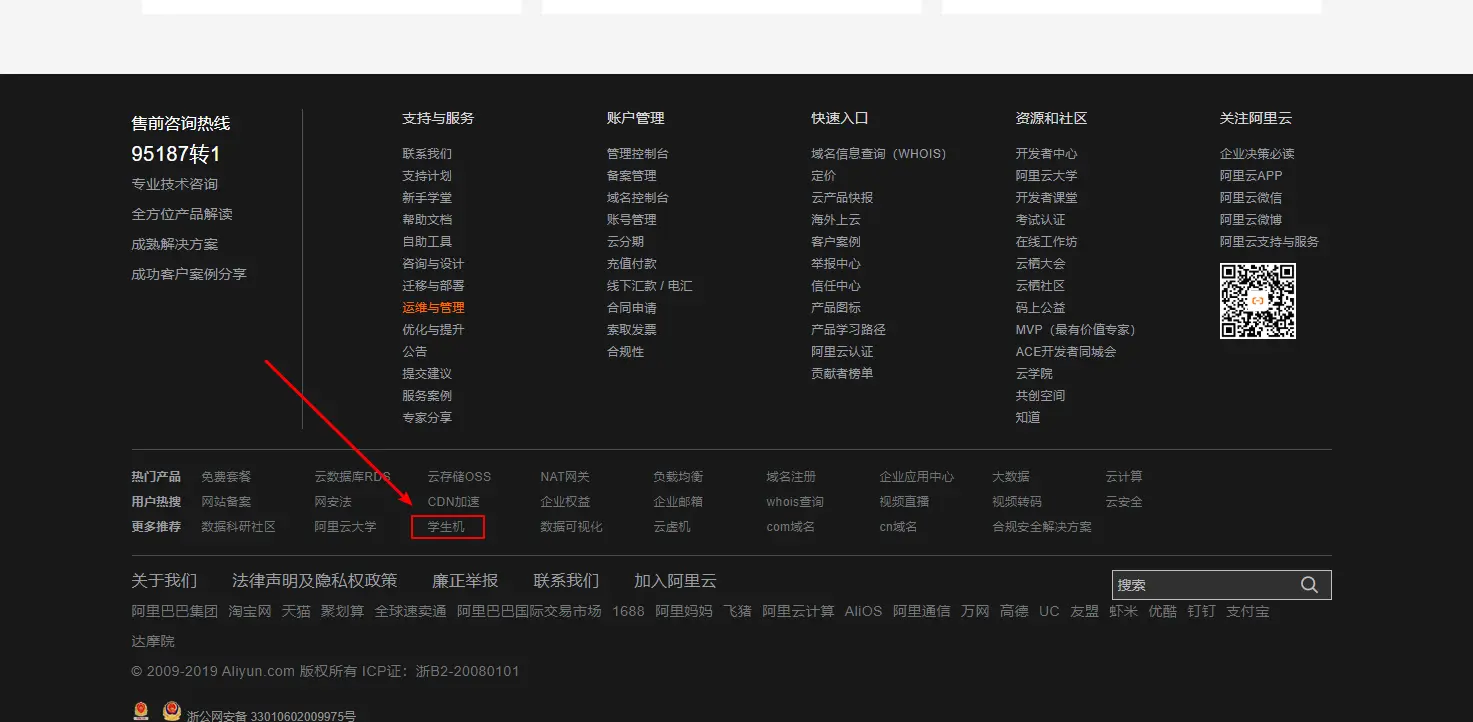This screenshot has width=1473, height=722.
Task: Open 加入阿里云
Action: point(675,581)
